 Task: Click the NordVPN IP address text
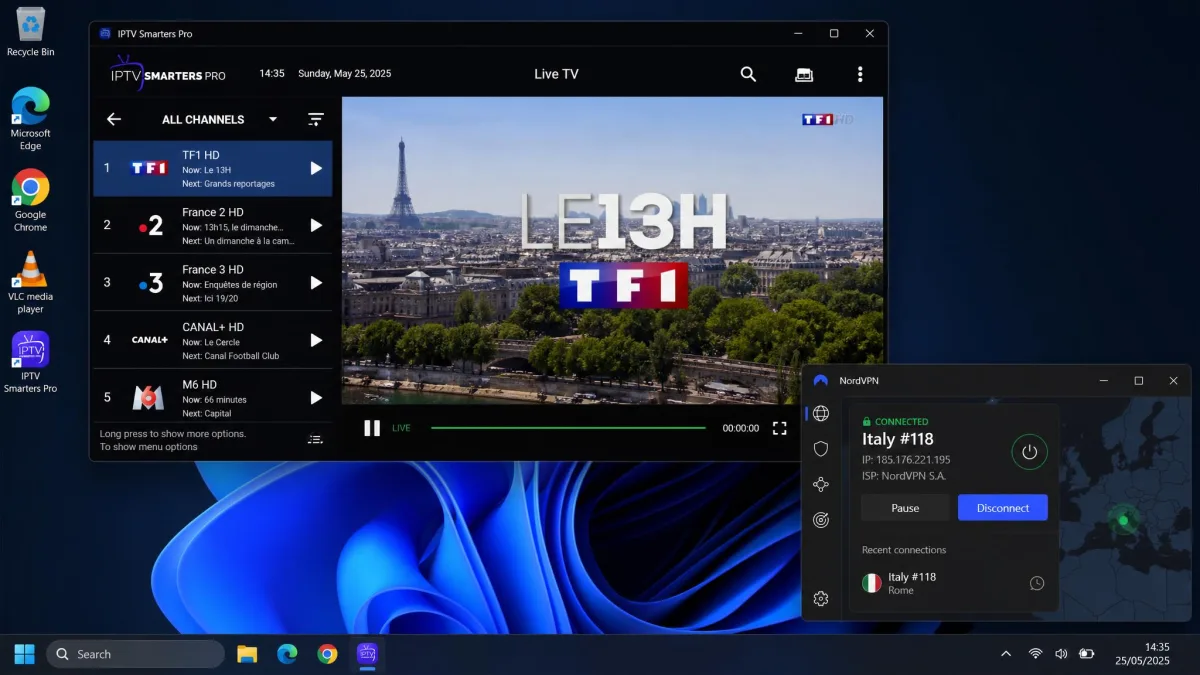[x=906, y=460]
